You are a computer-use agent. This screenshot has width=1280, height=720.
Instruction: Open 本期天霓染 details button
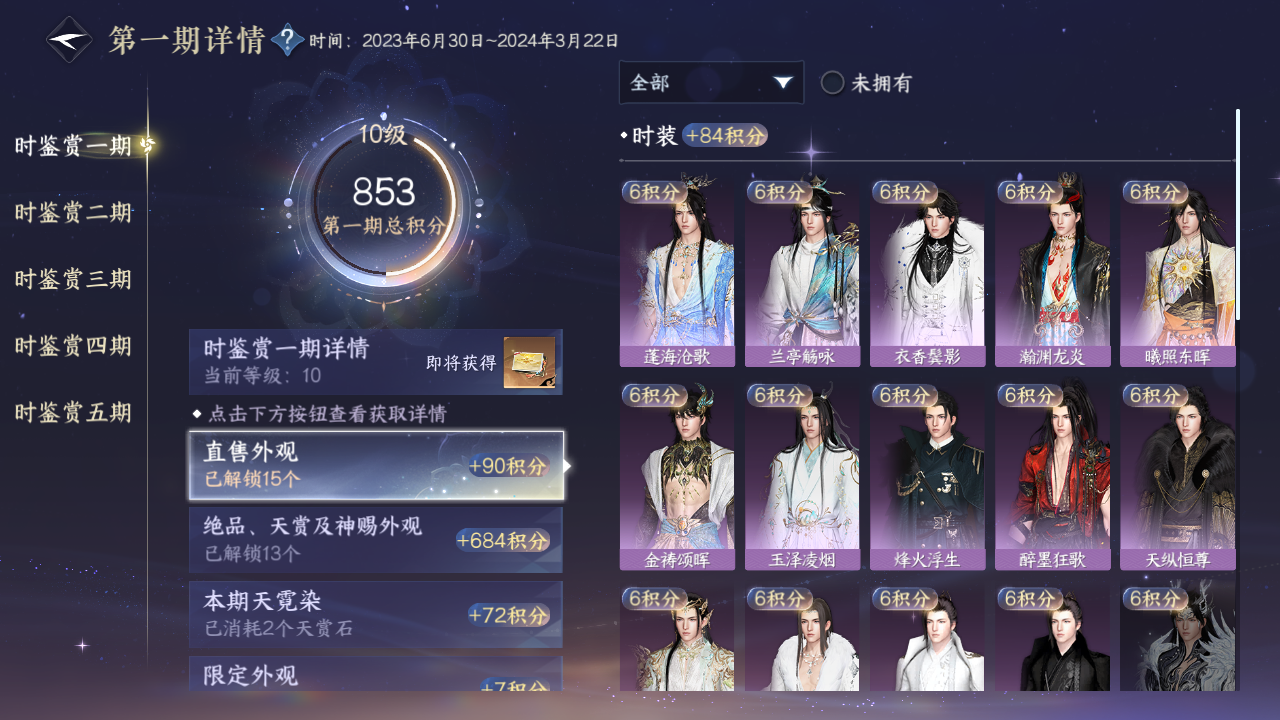coord(376,614)
